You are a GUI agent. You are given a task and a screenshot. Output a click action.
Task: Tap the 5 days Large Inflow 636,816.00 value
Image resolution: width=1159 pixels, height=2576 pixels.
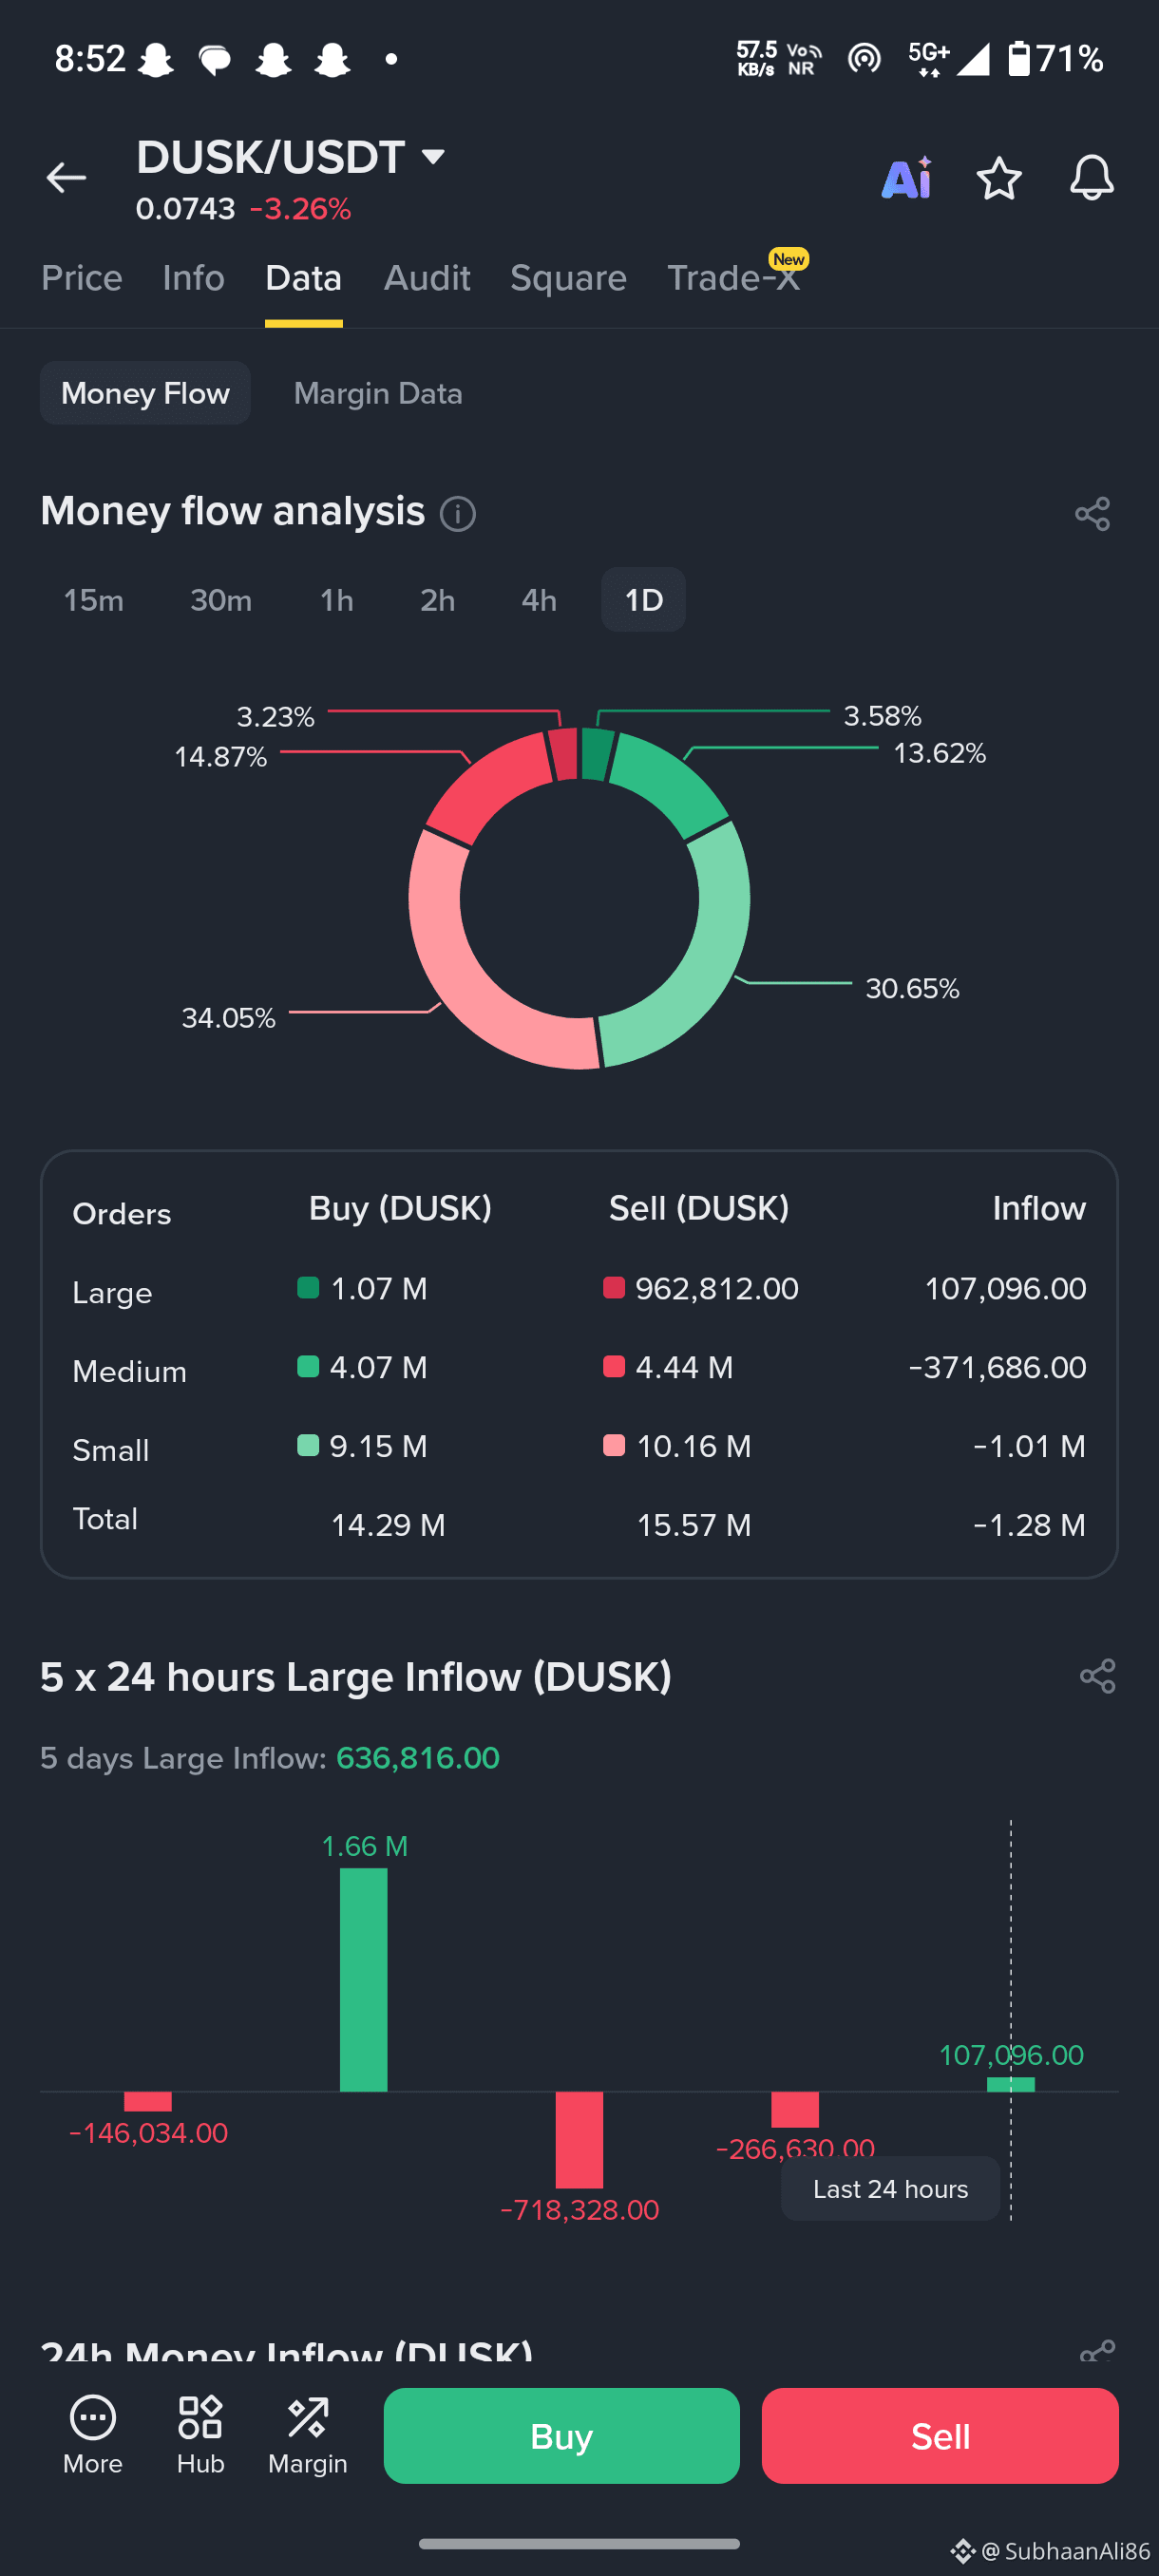click(x=418, y=1758)
